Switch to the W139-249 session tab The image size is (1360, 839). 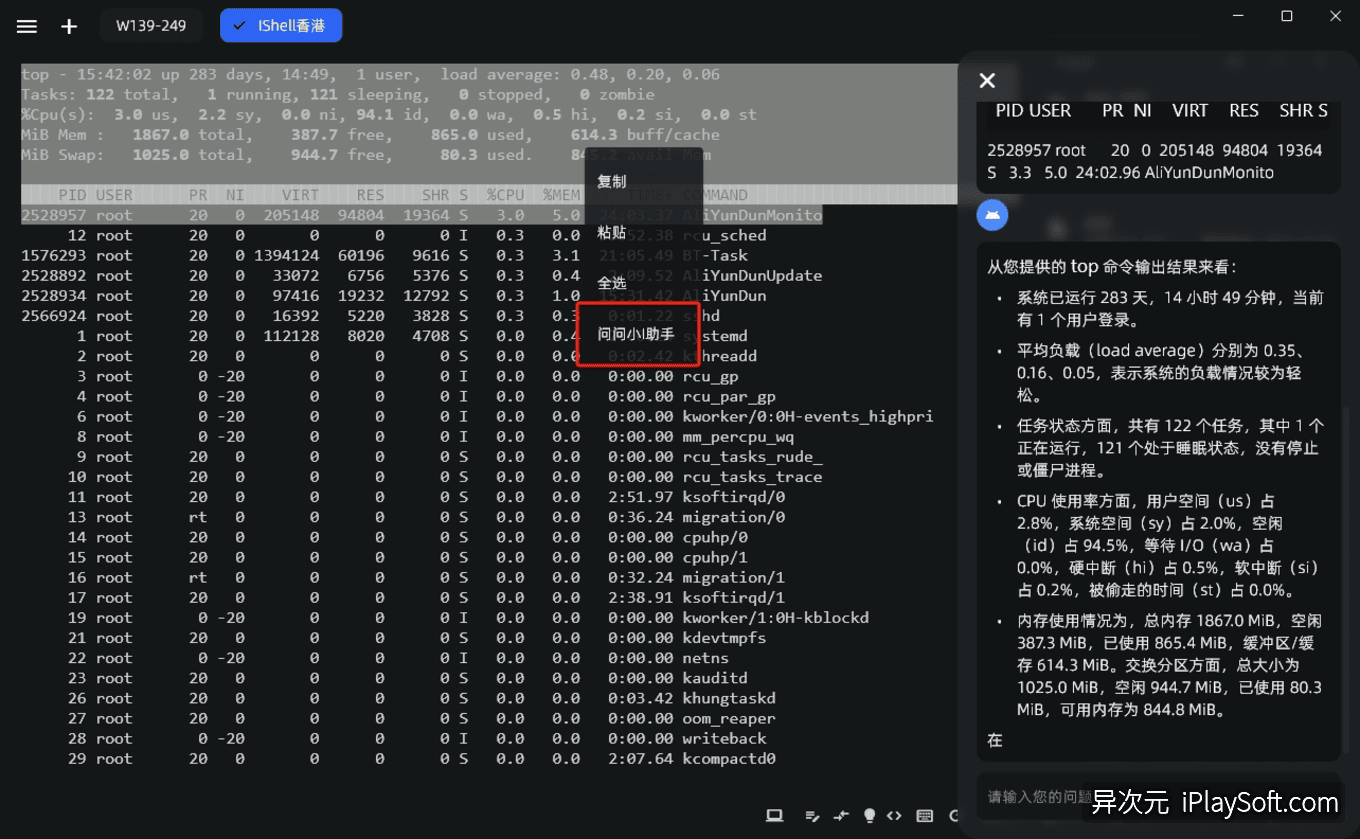(x=151, y=26)
